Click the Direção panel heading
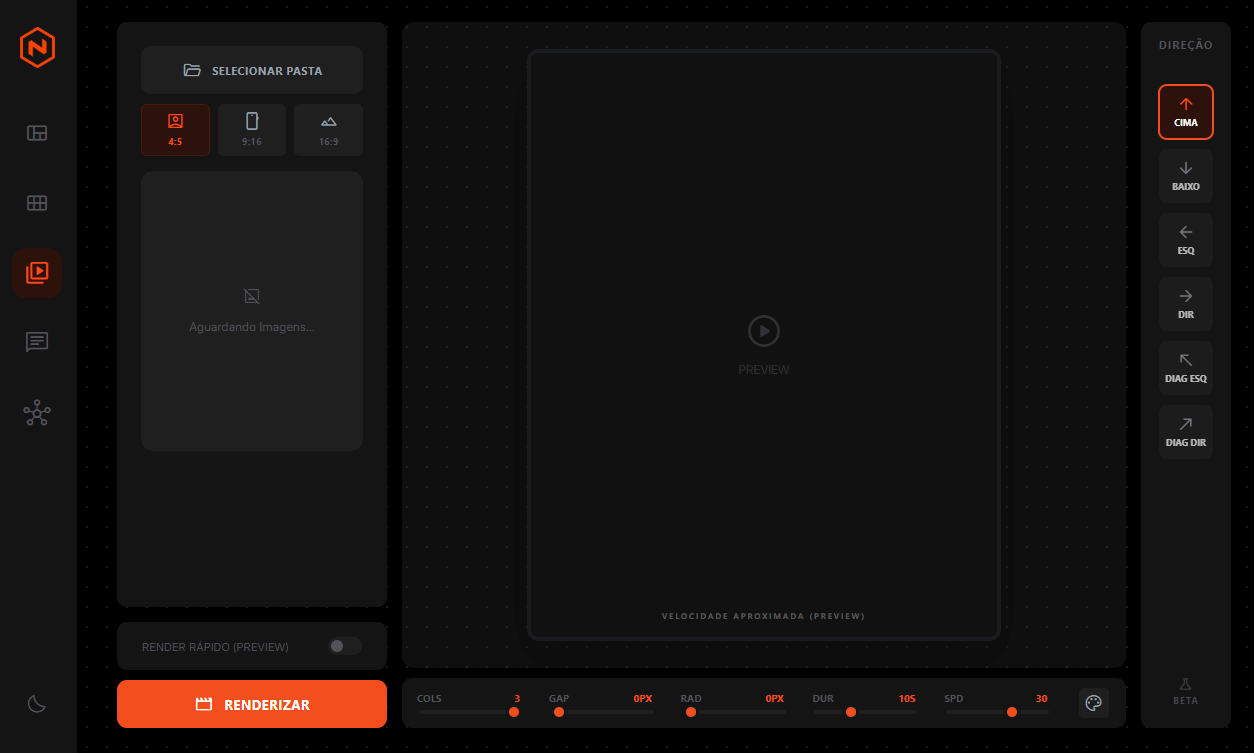1254x753 pixels. point(1186,45)
